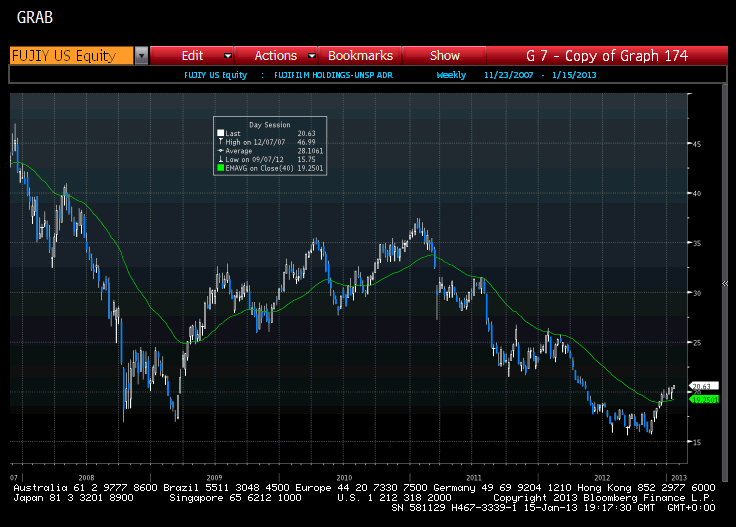Click the Average marker icon in legend
The image size is (736, 527).
[221, 151]
